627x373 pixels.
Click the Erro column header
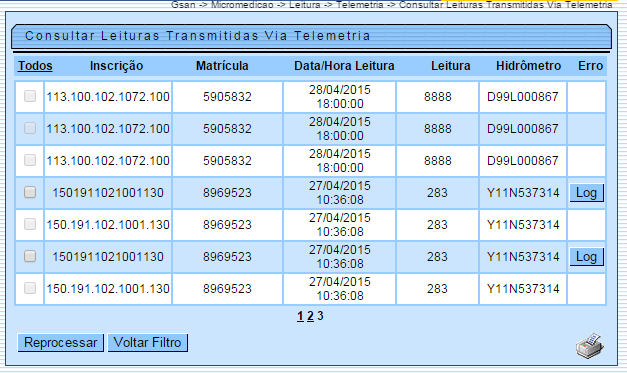point(591,66)
